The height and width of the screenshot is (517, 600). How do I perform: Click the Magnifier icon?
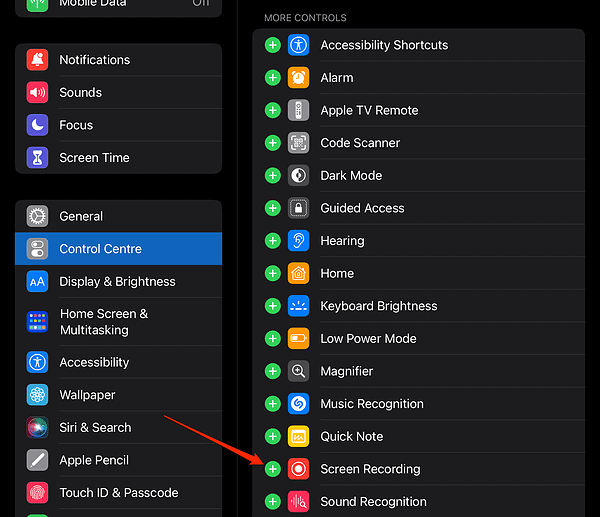(298, 371)
